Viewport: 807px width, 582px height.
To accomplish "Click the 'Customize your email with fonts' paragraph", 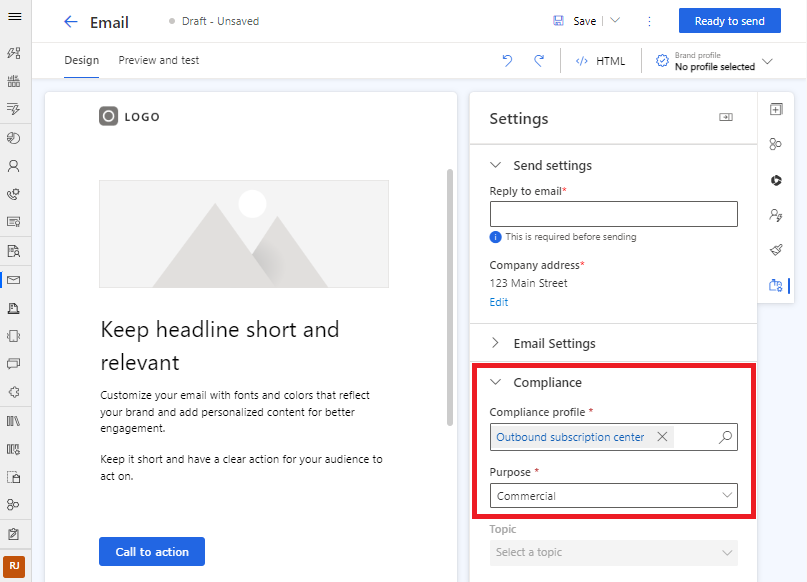I will (235, 412).
